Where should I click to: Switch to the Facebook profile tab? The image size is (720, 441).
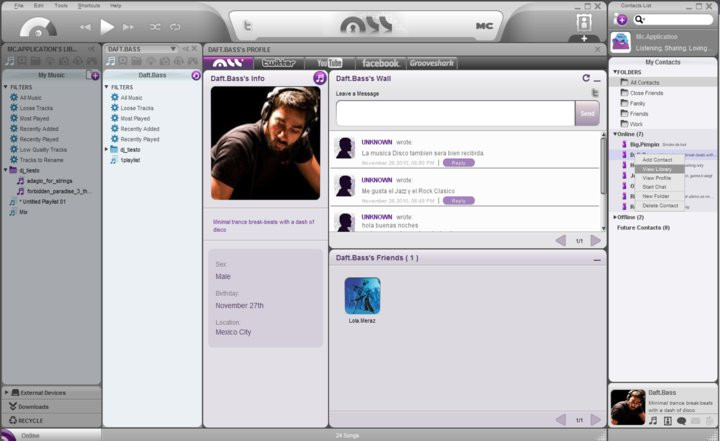click(x=380, y=63)
